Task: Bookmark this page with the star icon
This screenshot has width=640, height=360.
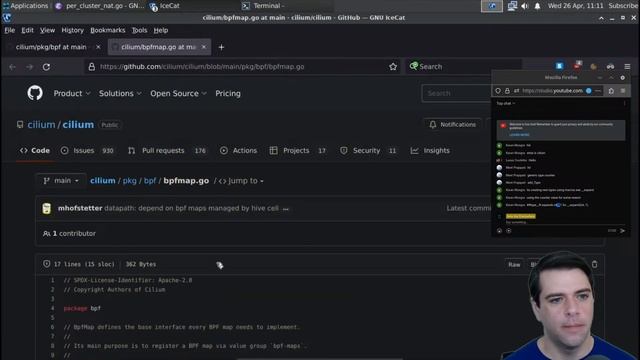Action: click(393, 67)
